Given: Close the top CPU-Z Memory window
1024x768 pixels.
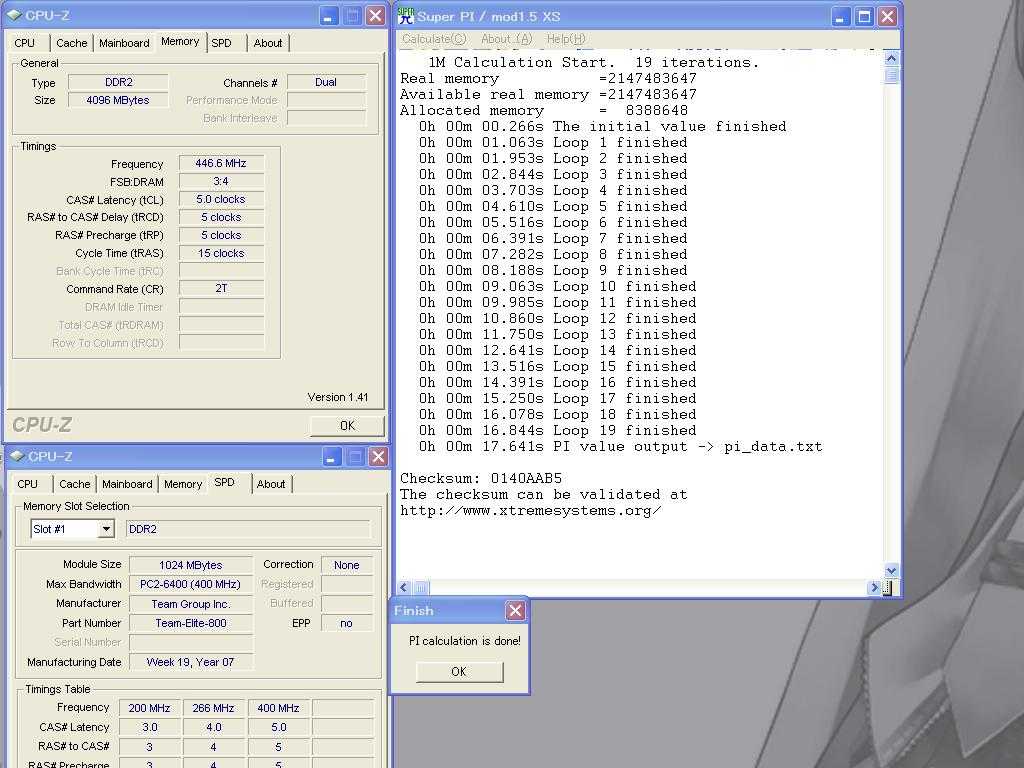Looking at the screenshot, I should [x=375, y=16].
